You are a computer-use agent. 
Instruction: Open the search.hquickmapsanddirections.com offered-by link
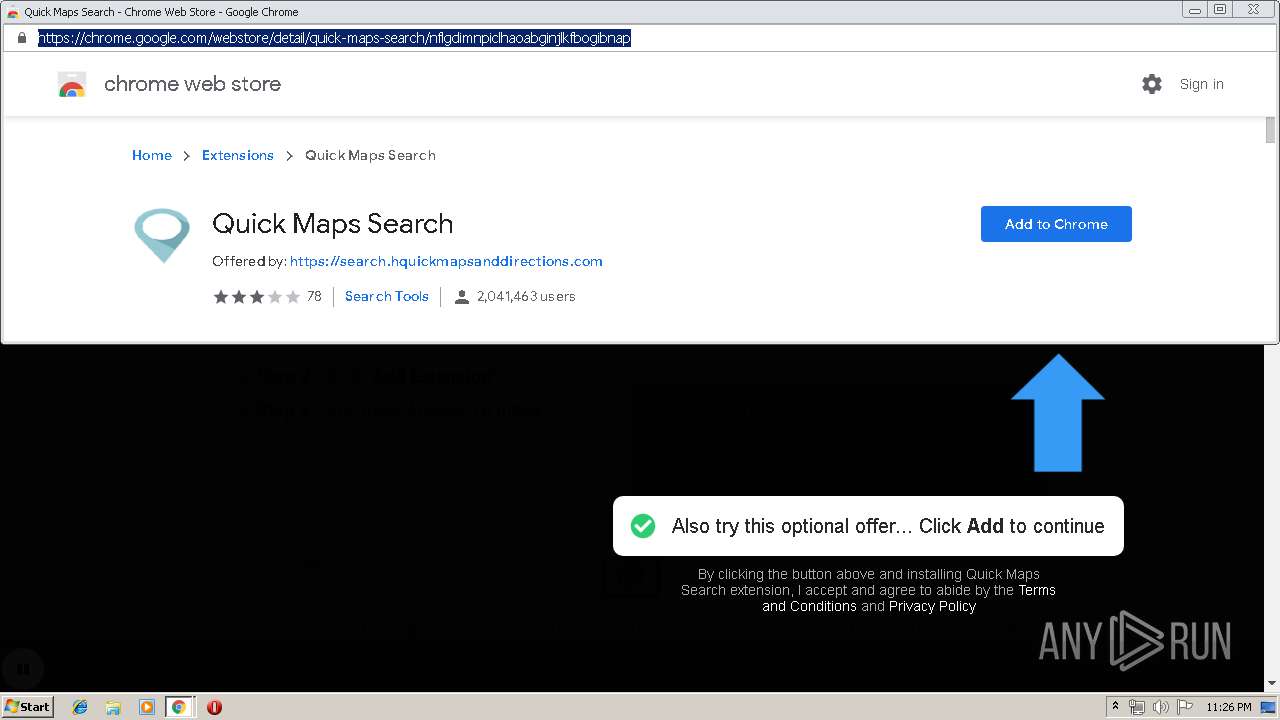click(446, 261)
